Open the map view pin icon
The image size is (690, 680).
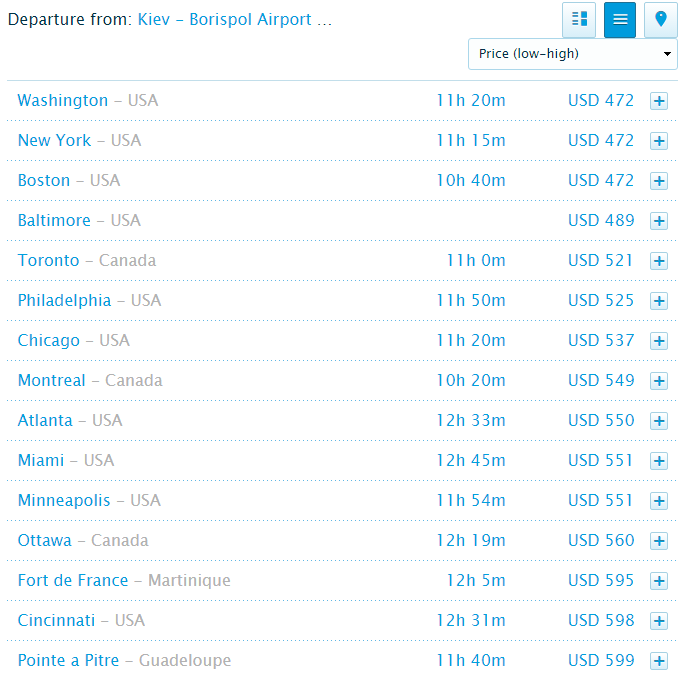coord(661,20)
